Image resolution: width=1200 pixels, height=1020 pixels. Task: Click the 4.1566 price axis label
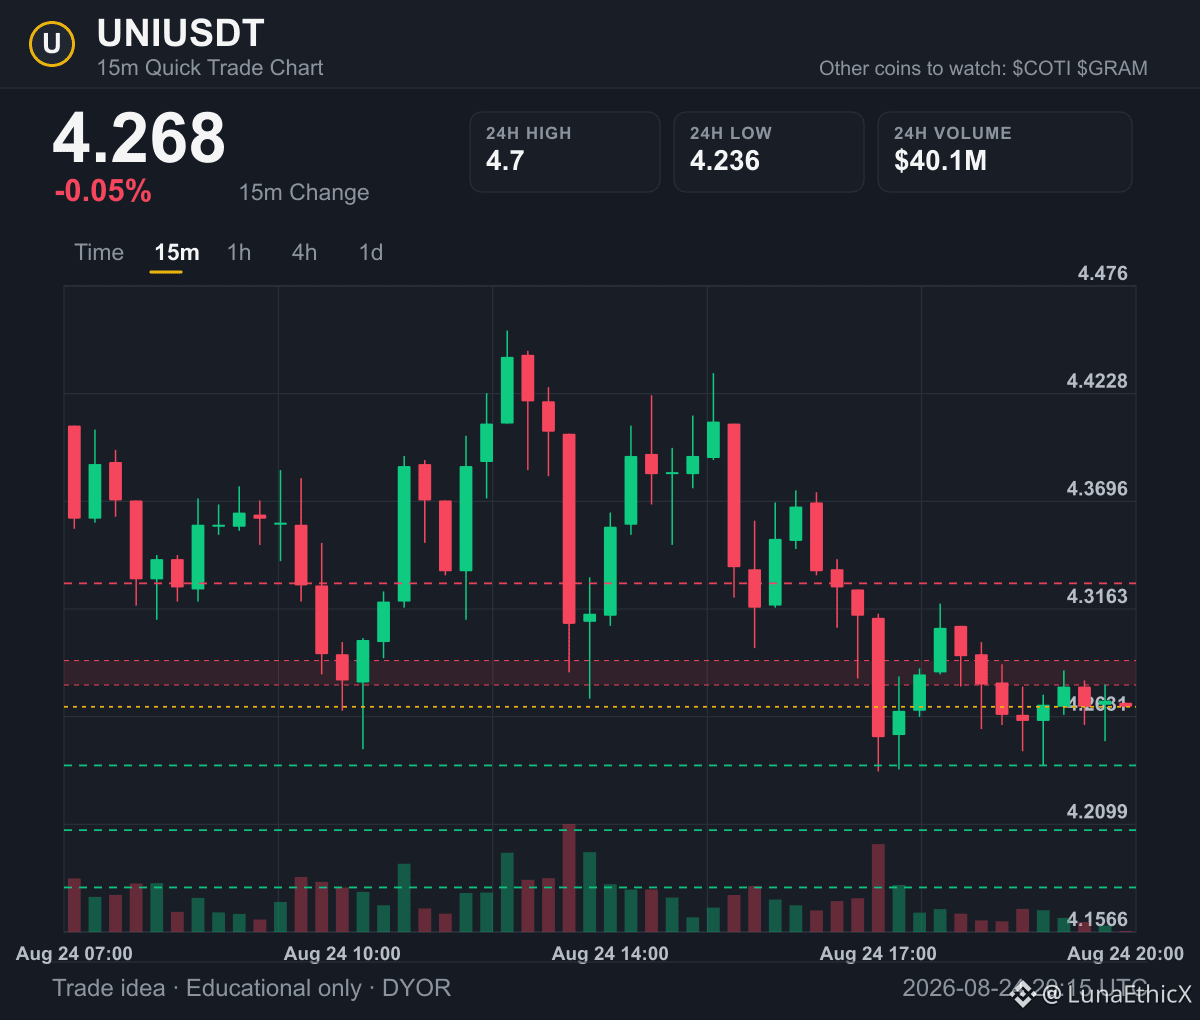(x=1097, y=920)
